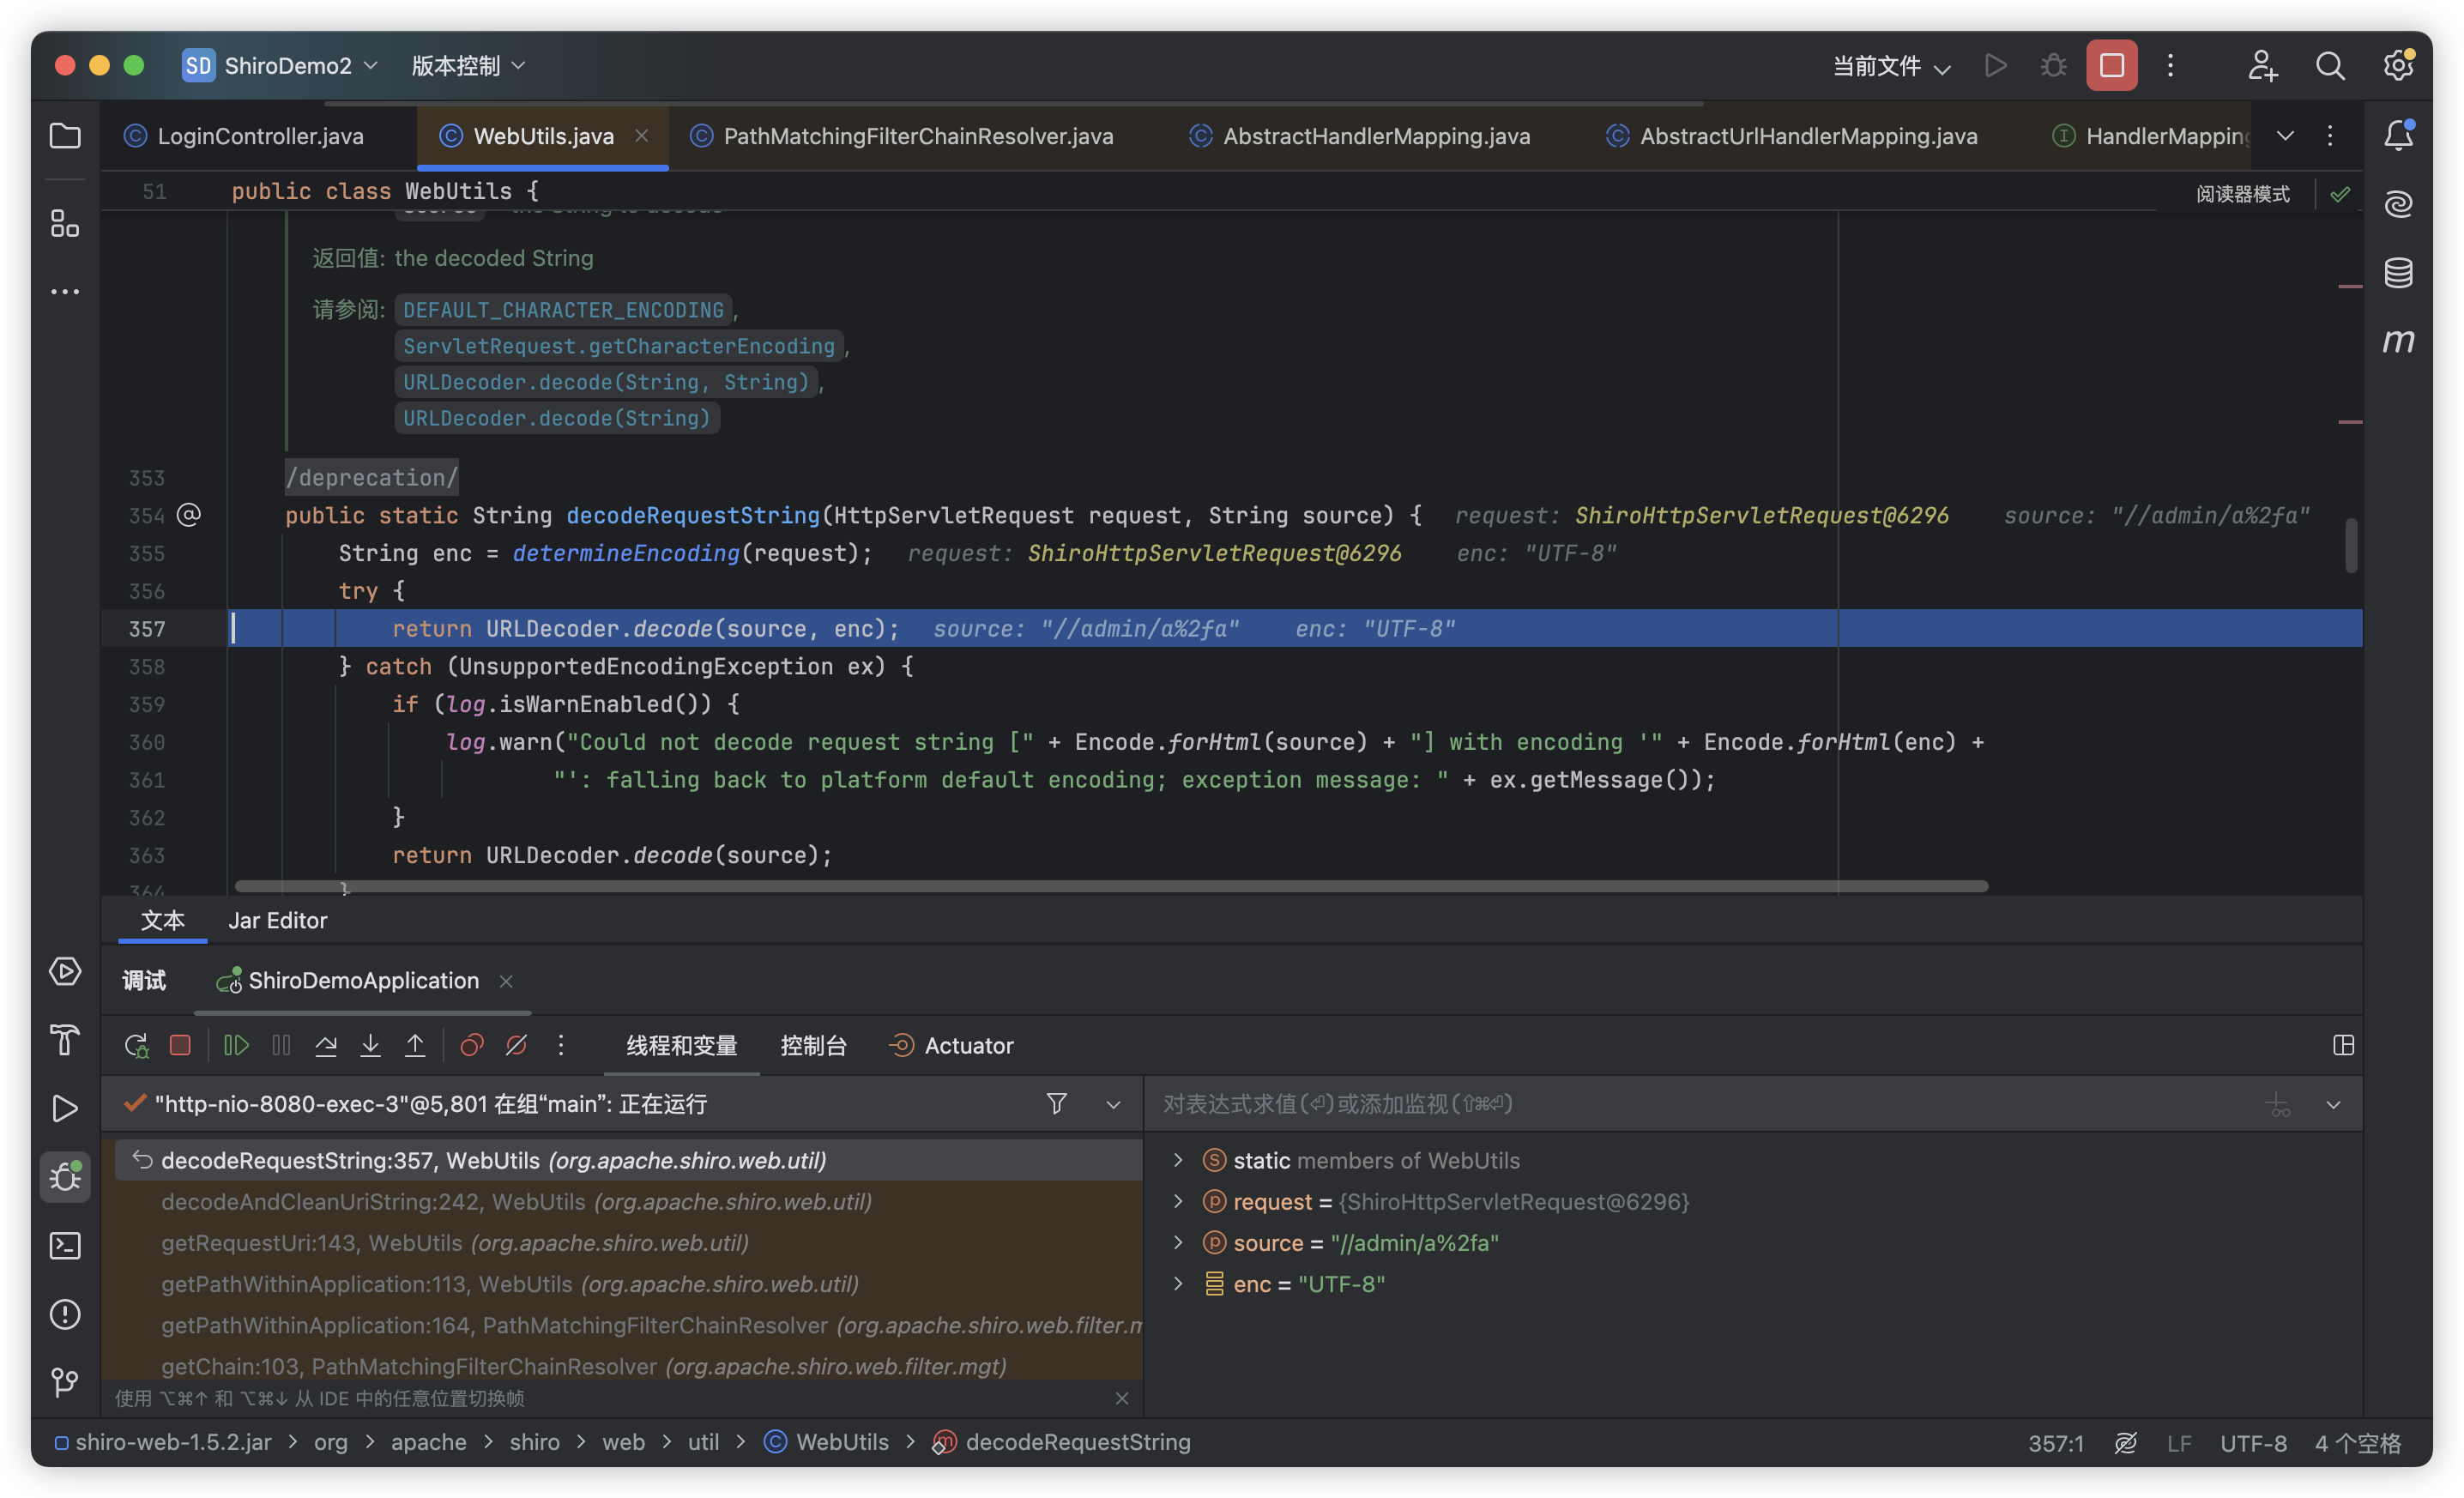Click the evaluate expression input field
Screen dimensions: 2464x1498
coord(1700,1103)
